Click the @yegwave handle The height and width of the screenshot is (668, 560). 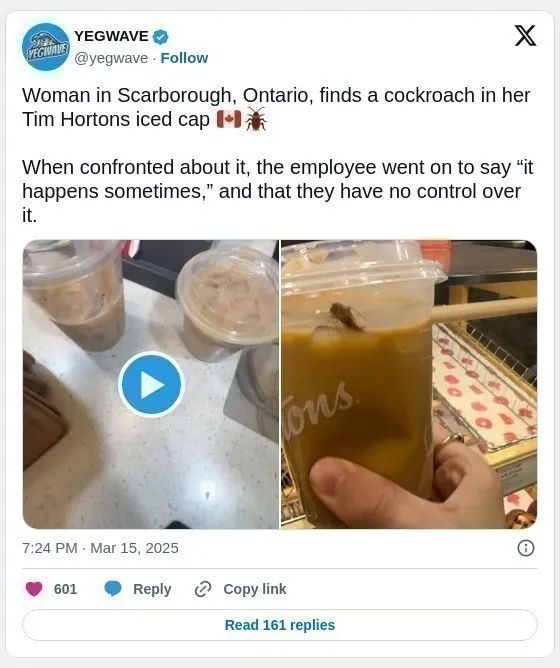click(111, 58)
